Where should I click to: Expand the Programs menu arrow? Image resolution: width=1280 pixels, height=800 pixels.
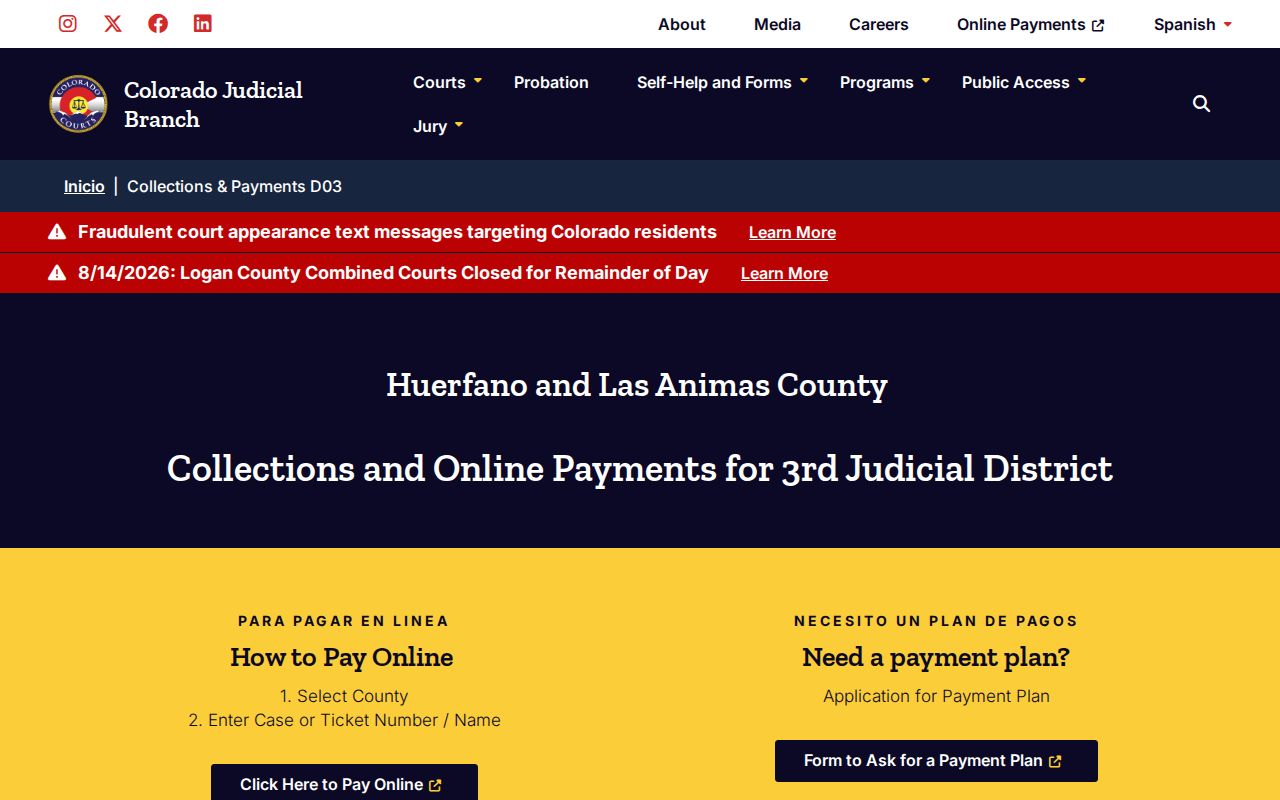tap(926, 80)
